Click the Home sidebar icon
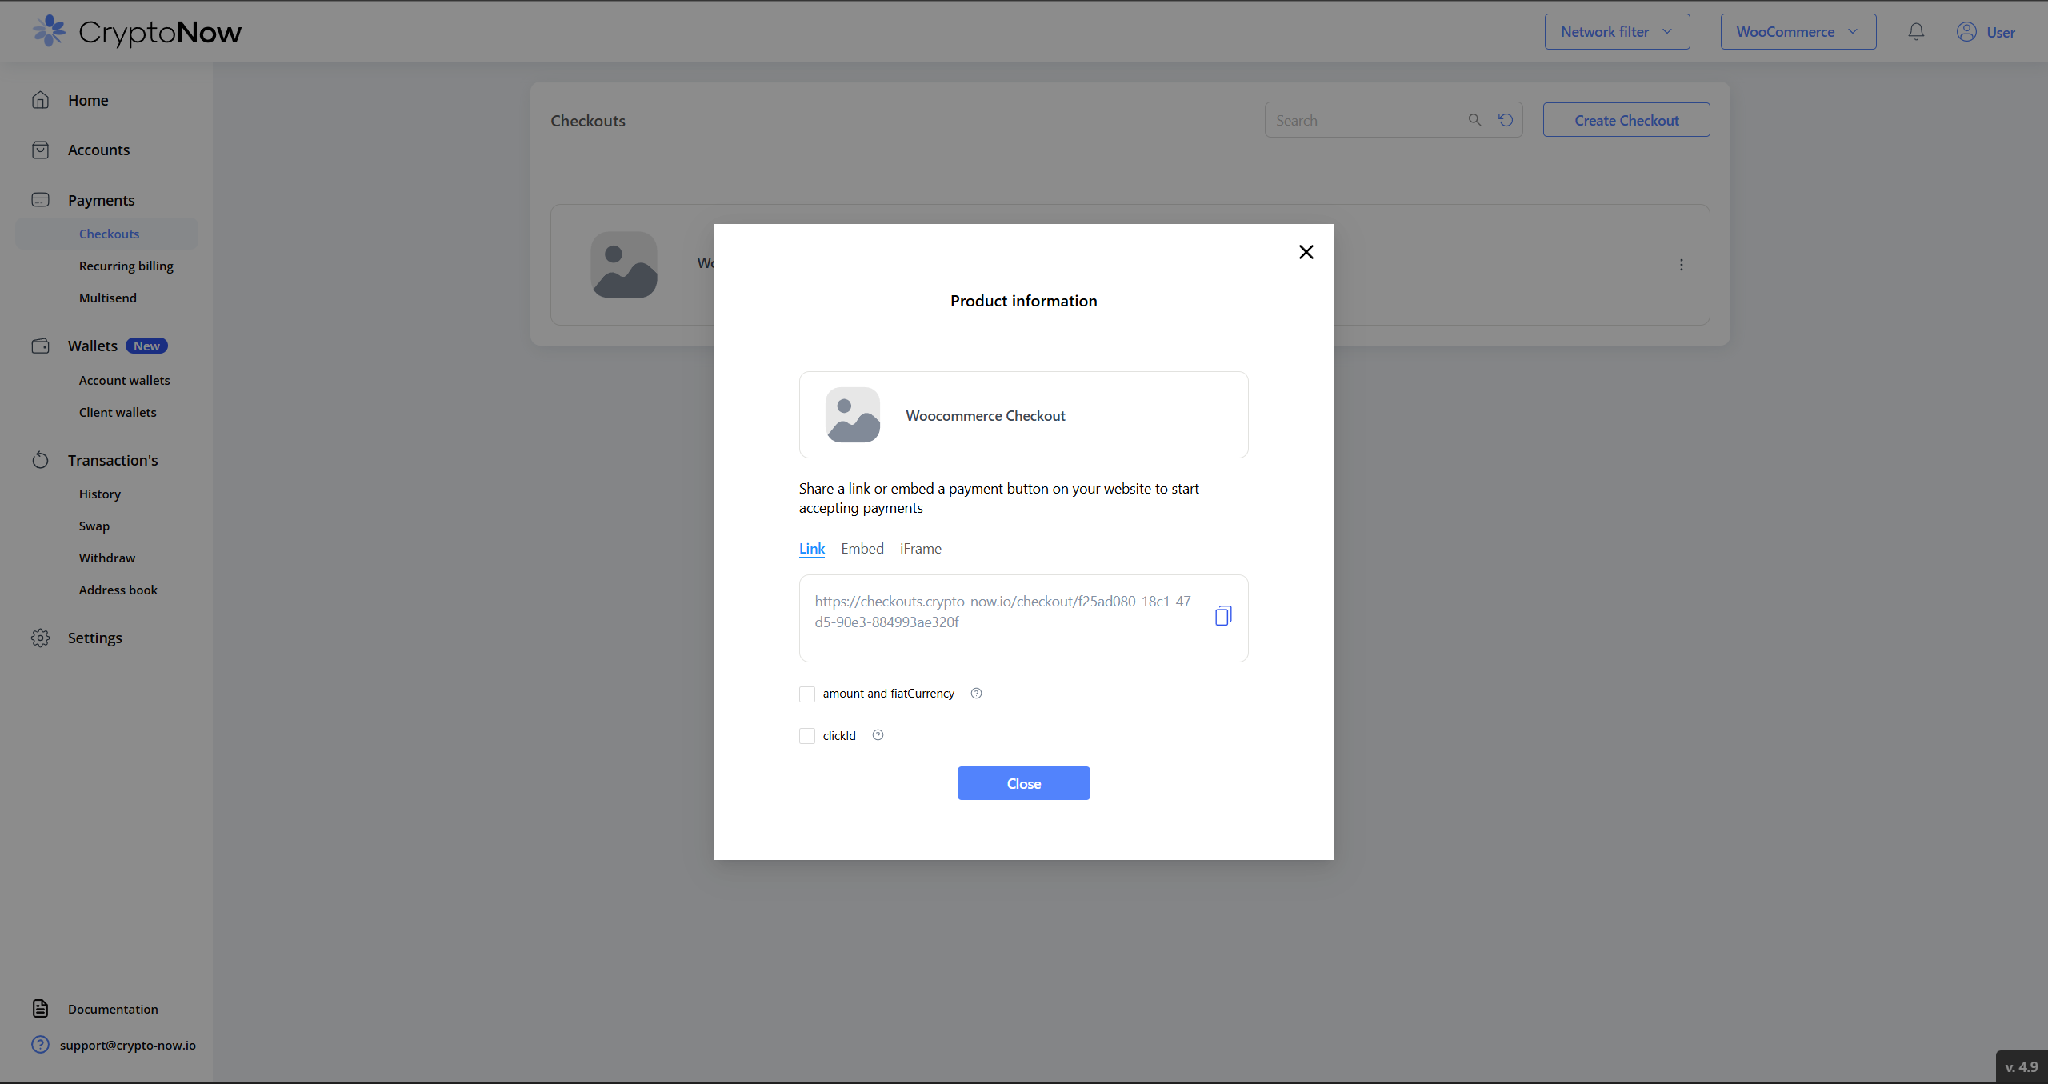 tap(40, 100)
